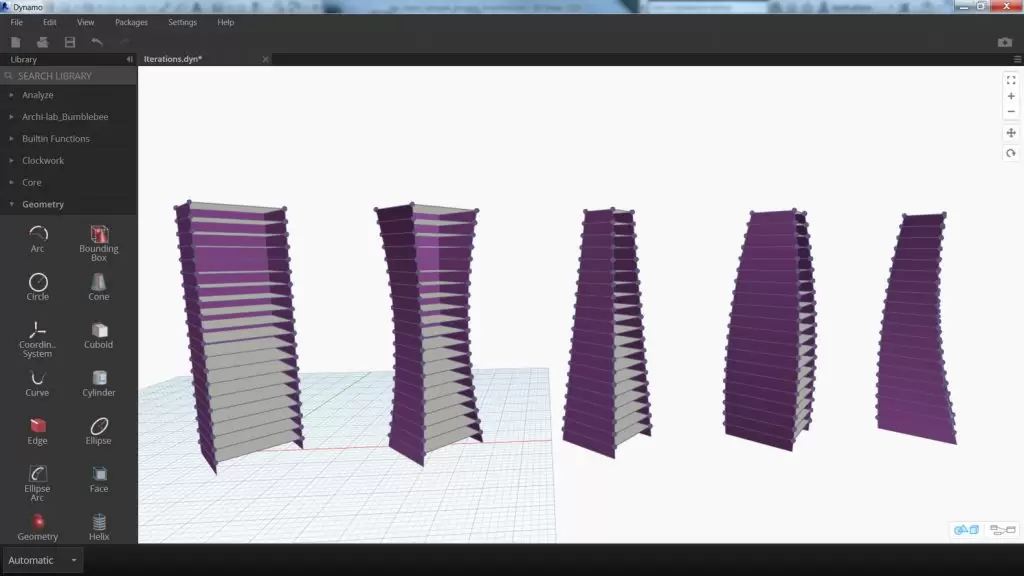This screenshot has width=1024, height=576.
Task: Expand the Clockwork library category
Action: [x=43, y=160]
